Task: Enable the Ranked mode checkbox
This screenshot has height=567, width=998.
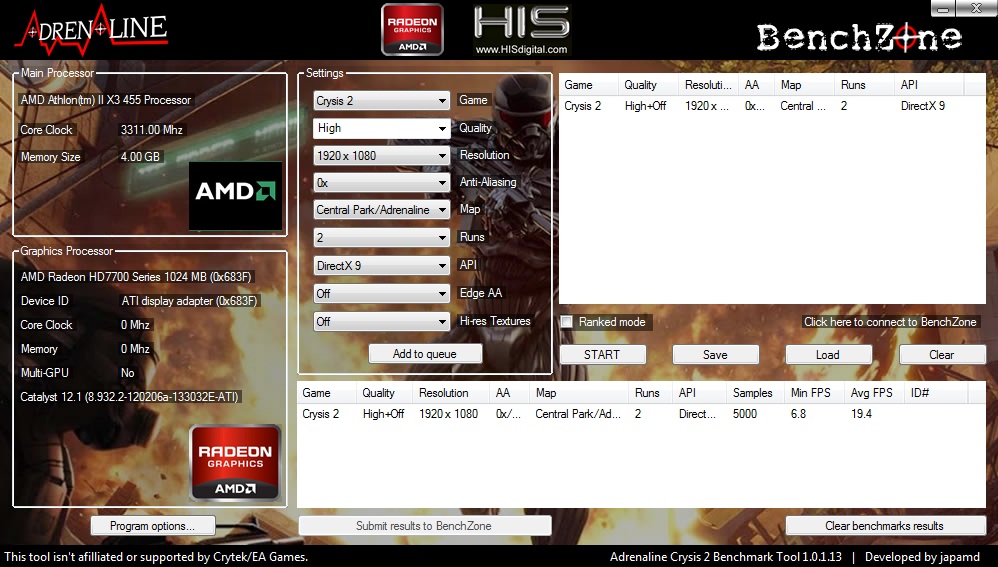Action: pos(567,322)
